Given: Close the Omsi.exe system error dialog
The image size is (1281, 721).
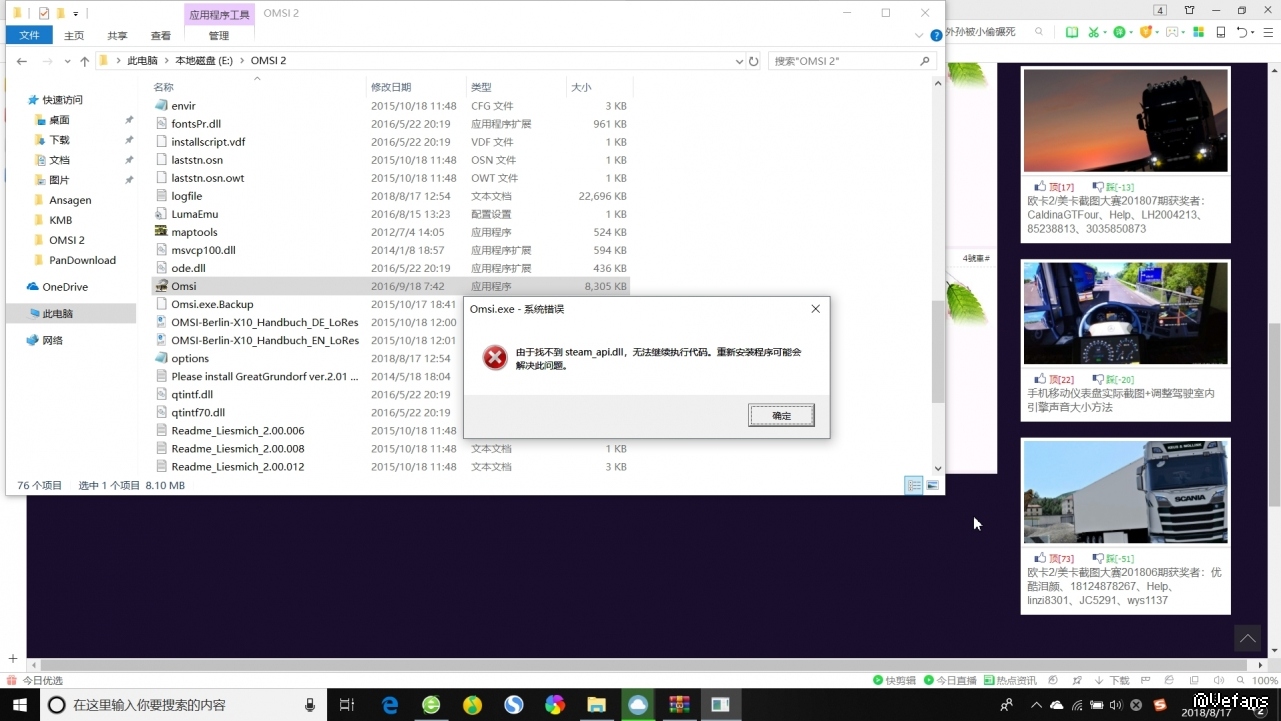Looking at the screenshot, I should pyautogui.click(x=815, y=309).
